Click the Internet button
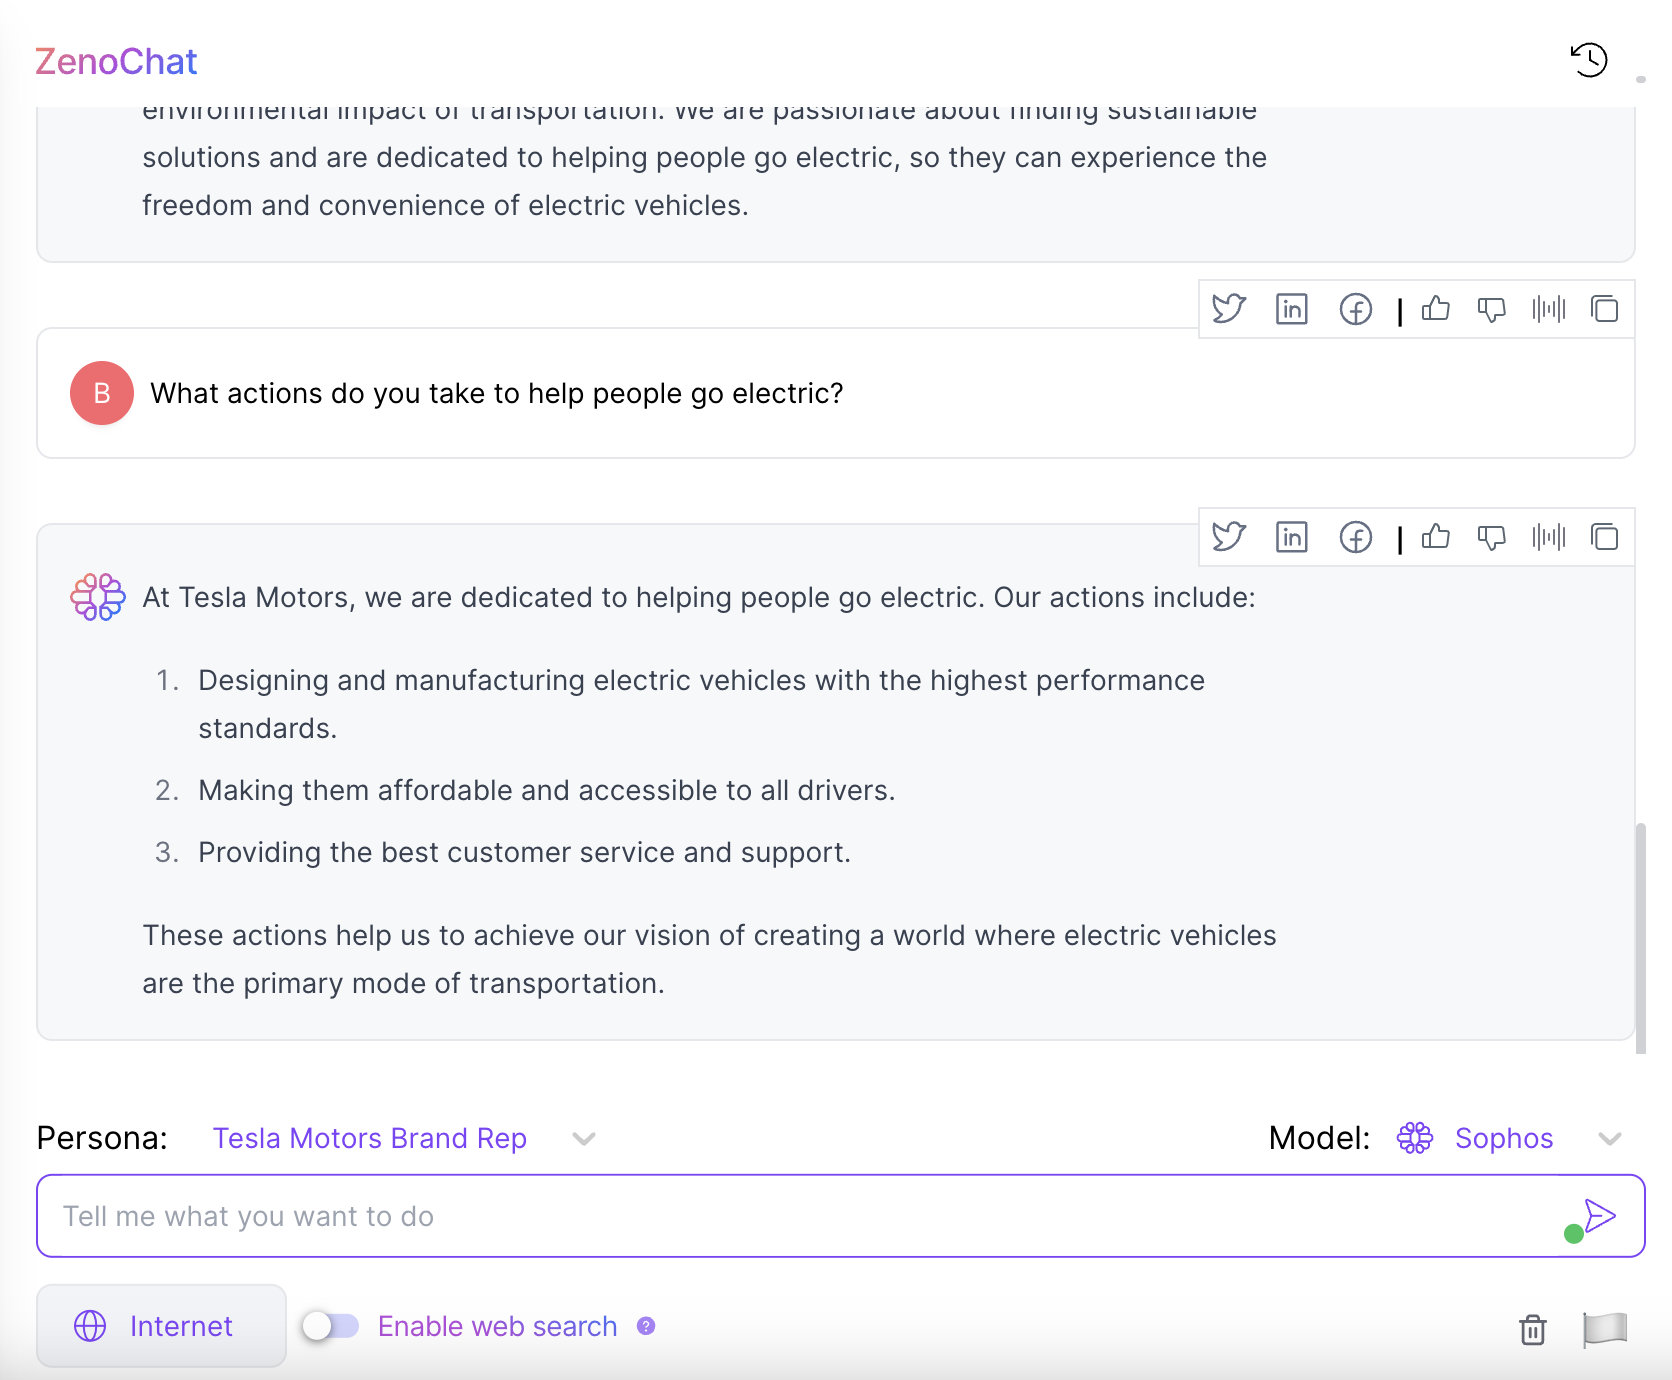1672x1380 pixels. [161, 1326]
